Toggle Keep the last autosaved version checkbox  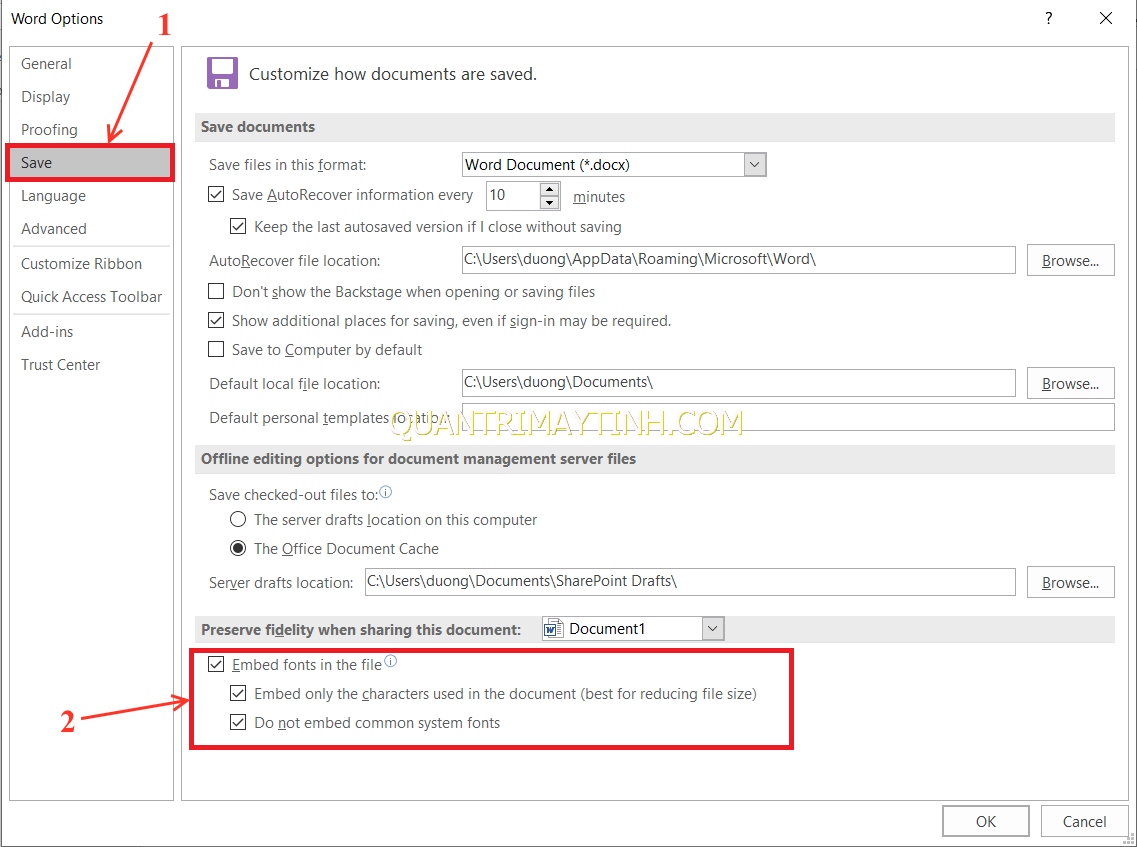238,226
